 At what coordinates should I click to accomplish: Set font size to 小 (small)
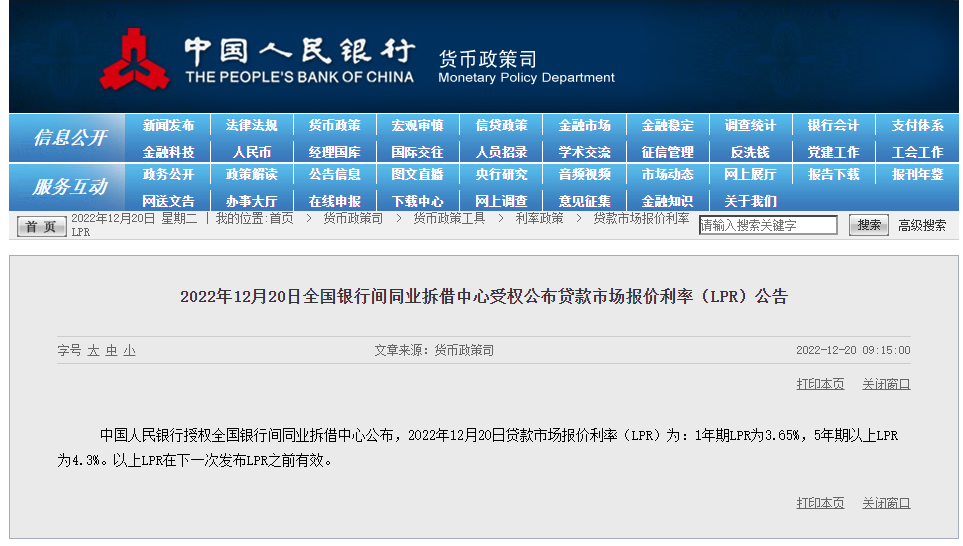tap(129, 351)
